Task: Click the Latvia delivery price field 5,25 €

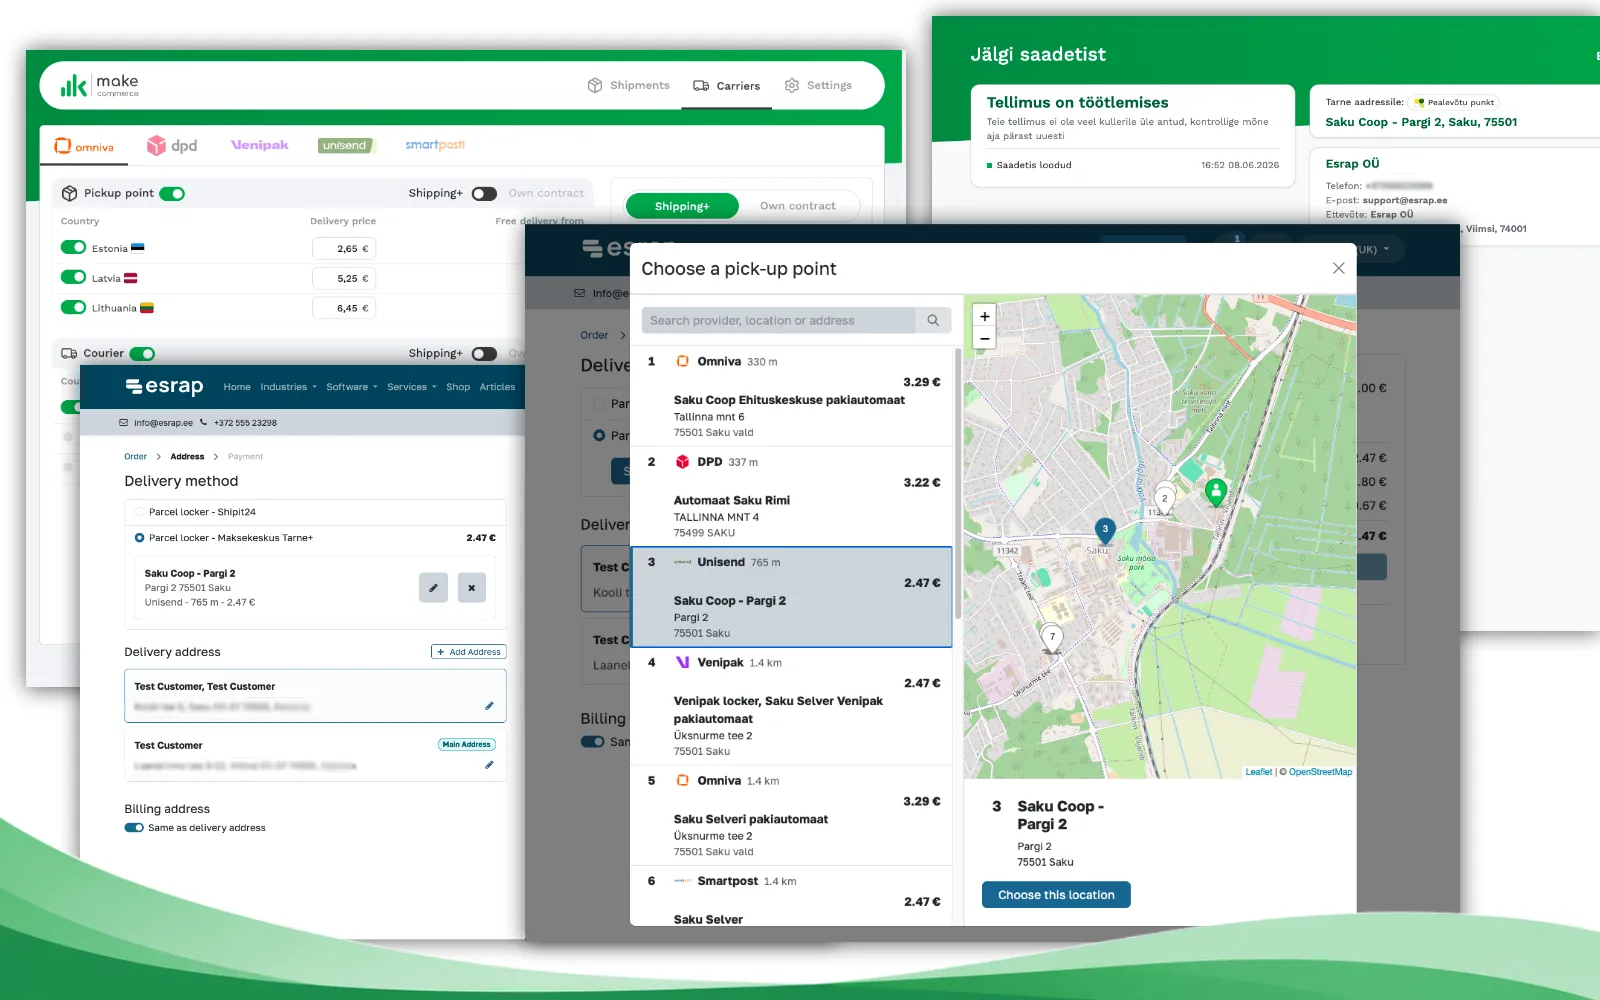Action: [x=344, y=279]
